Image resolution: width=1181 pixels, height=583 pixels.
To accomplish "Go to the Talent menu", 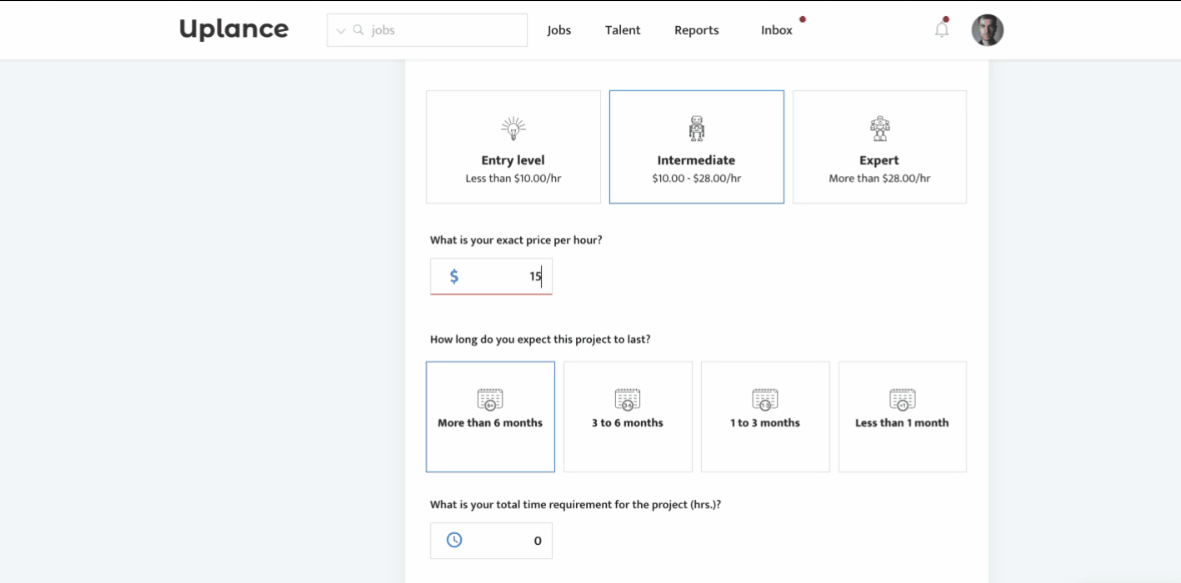I will tap(622, 30).
